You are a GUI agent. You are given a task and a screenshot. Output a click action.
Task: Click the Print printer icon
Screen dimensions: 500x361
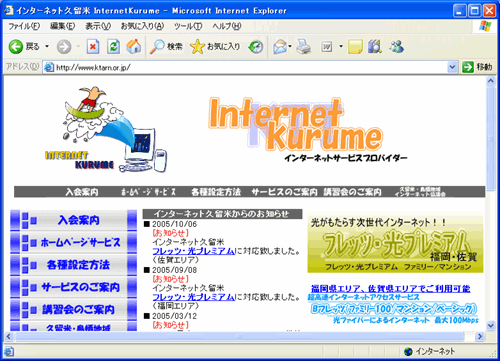(x=304, y=47)
